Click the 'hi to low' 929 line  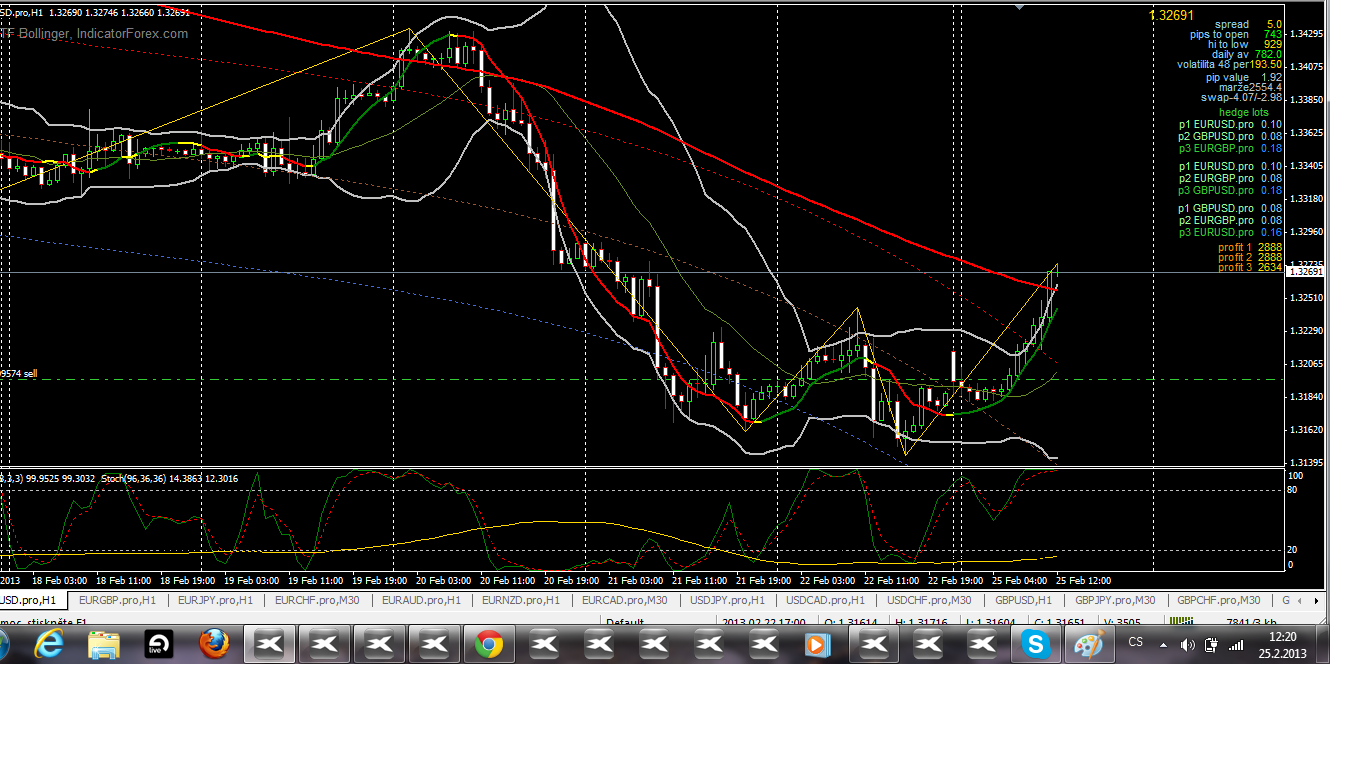1246,44
